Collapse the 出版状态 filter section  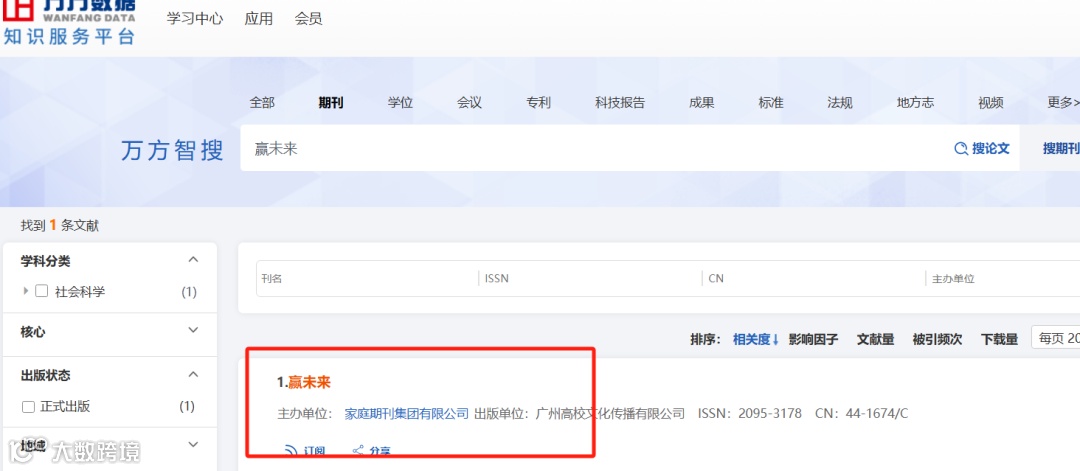pos(193,375)
